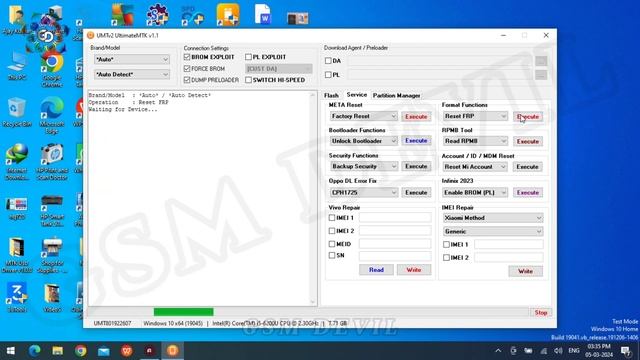Screen dimensions: 640x360
Task: Open the Videos folder on desktop
Action: (x=52, y=298)
